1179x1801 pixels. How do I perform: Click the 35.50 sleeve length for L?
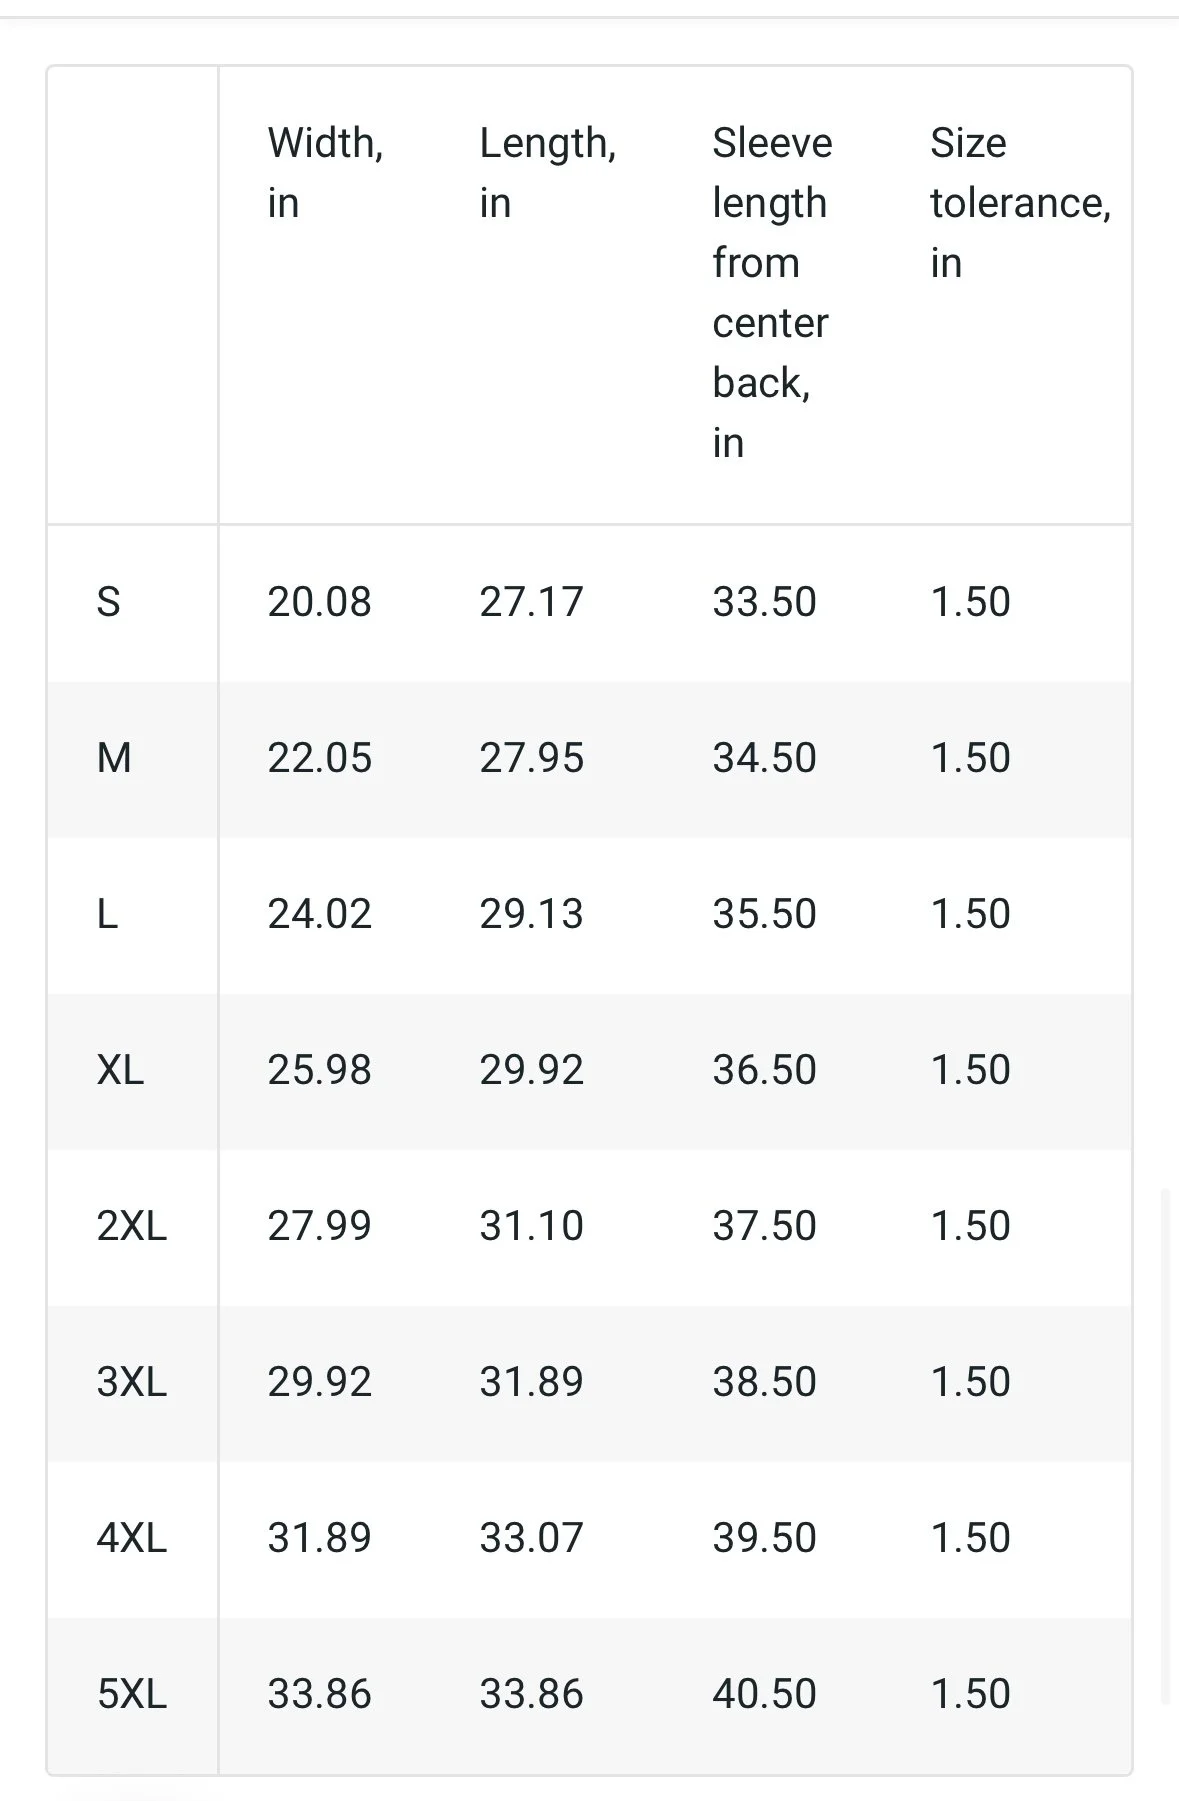[764, 914]
